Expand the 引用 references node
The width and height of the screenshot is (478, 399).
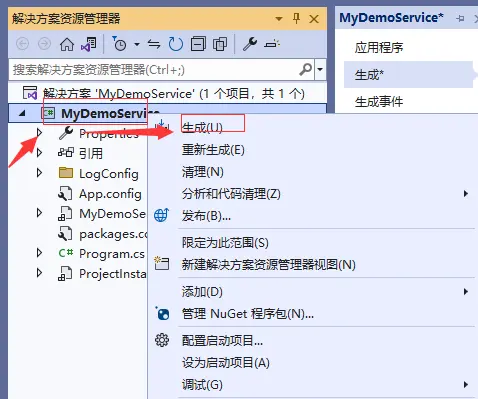(39, 153)
